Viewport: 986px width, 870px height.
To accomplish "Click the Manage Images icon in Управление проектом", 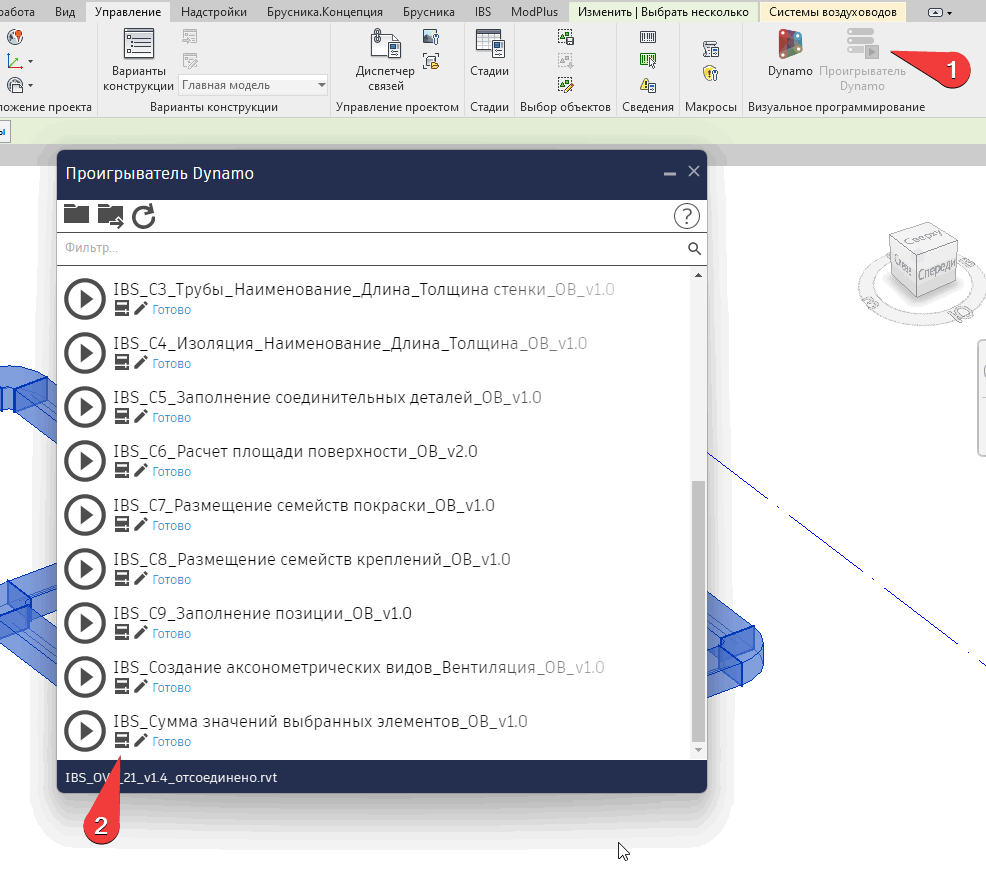I will 431,37.
